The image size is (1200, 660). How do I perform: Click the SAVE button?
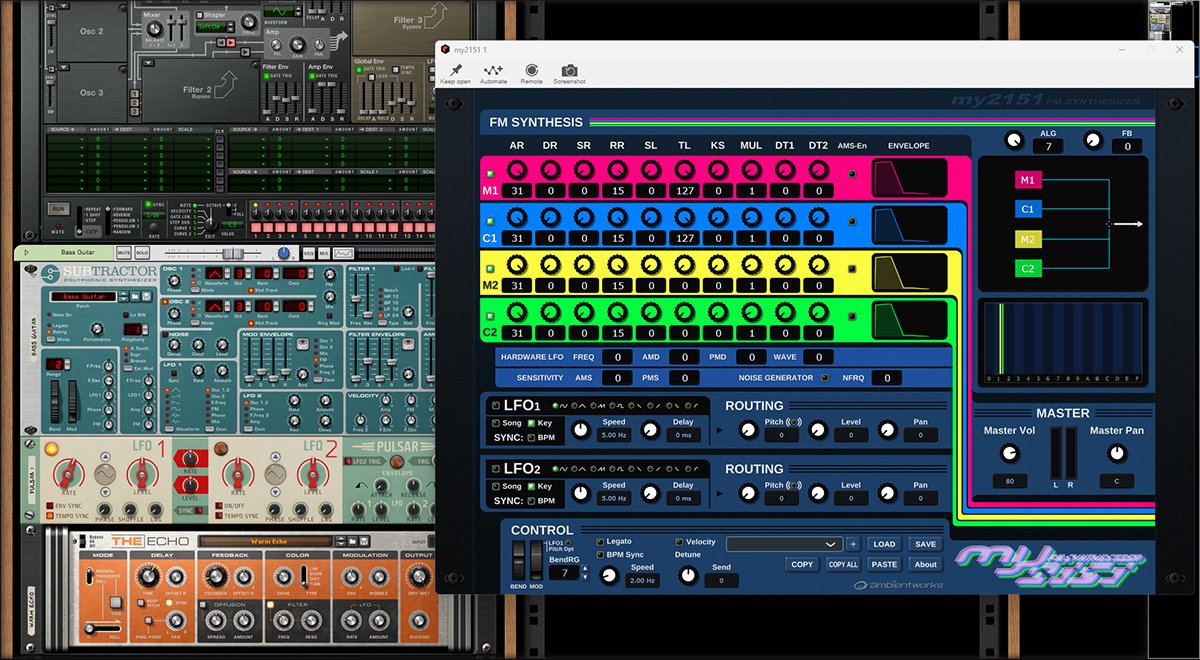click(x=925, y=544)
